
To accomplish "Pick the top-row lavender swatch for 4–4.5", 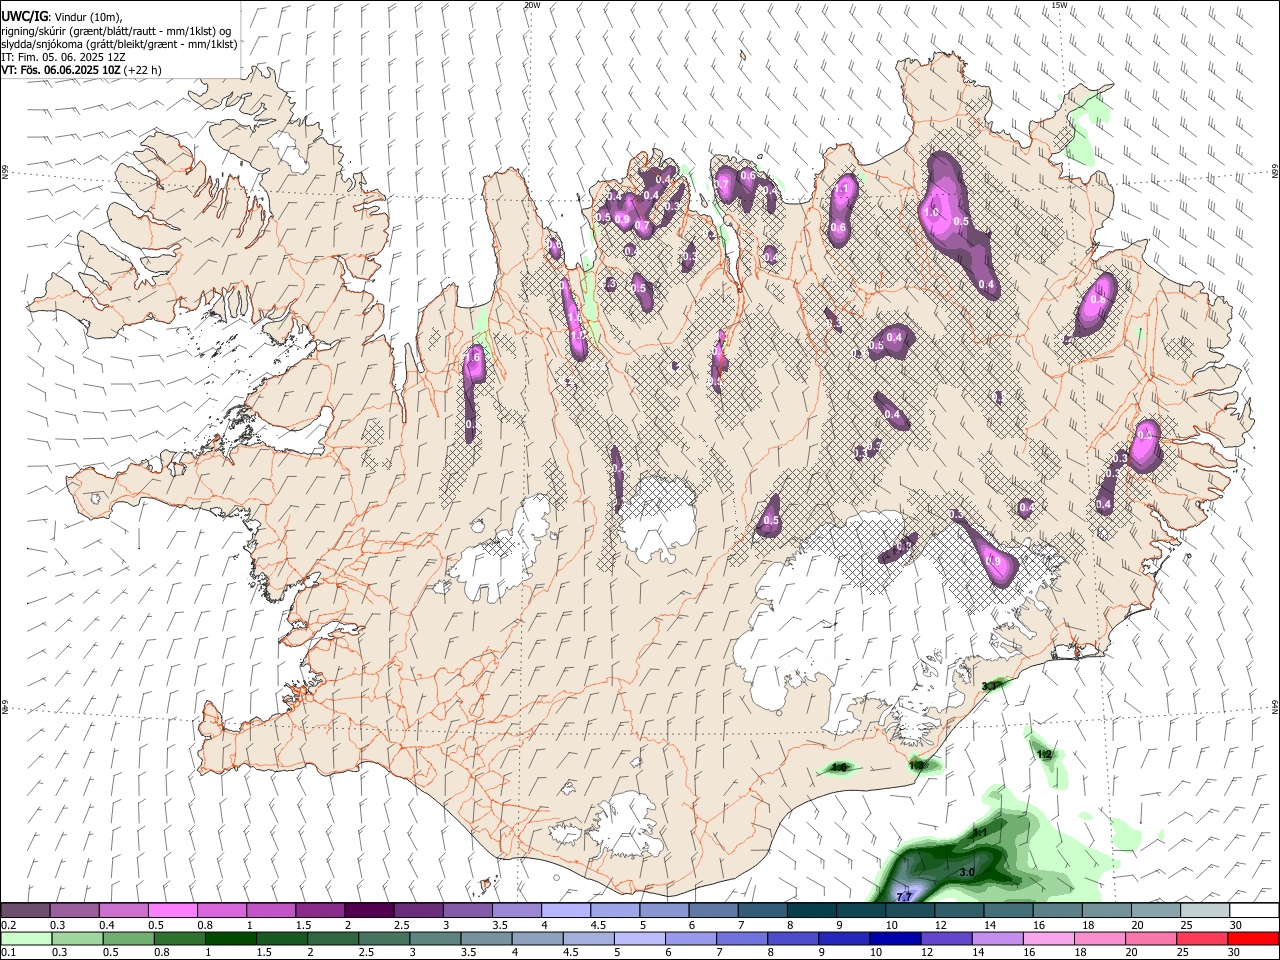I will (566, 911).
